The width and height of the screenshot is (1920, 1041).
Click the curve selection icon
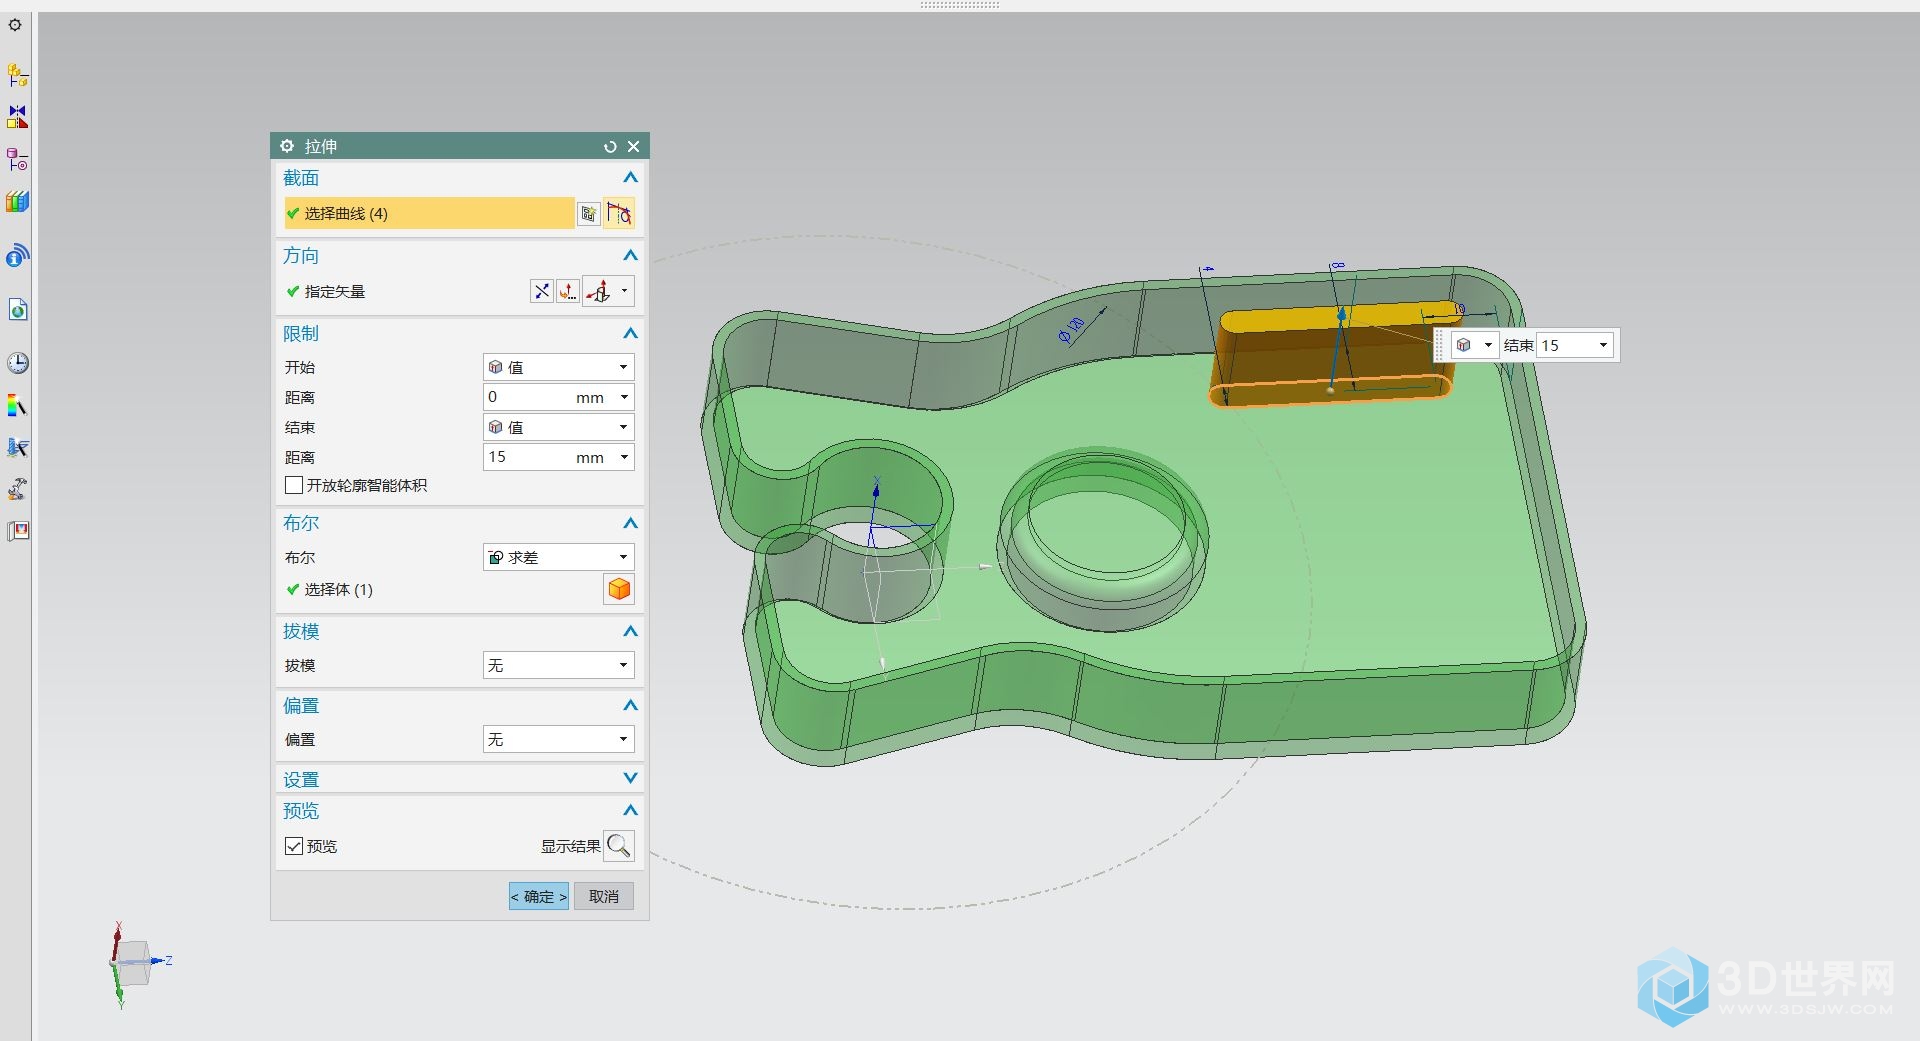tap(619, 213)
